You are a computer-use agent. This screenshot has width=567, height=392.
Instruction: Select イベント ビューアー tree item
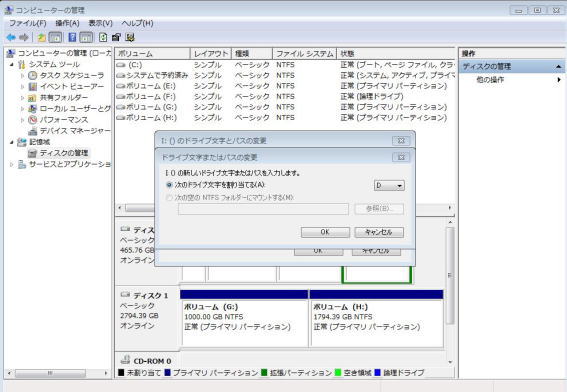(72, 86)
